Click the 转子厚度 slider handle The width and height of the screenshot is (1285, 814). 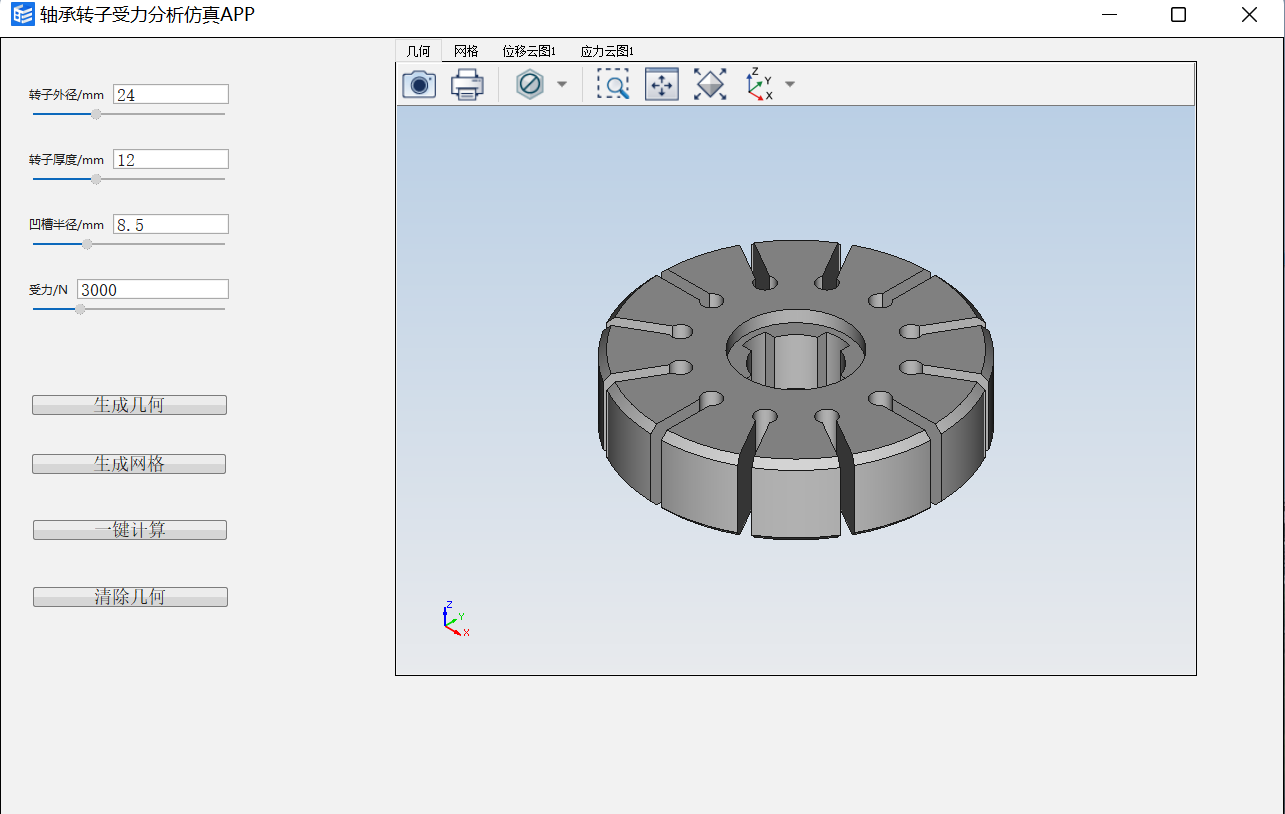(96, 179)
